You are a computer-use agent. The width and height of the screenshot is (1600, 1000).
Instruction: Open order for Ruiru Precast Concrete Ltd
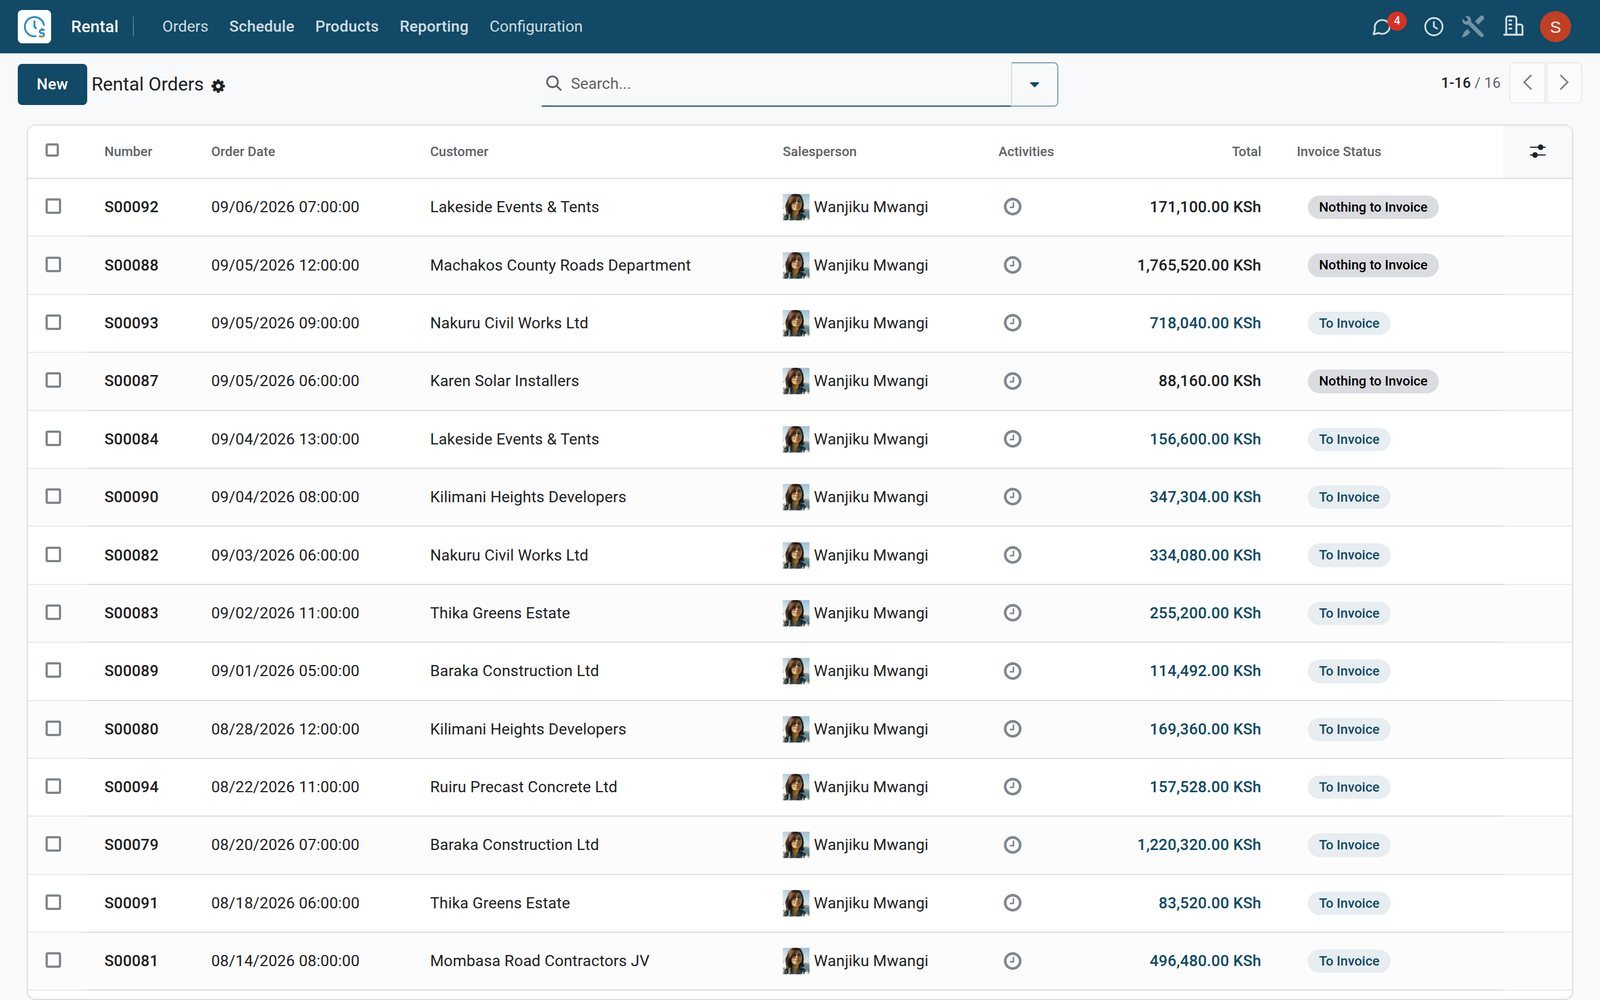pos(523,787)
